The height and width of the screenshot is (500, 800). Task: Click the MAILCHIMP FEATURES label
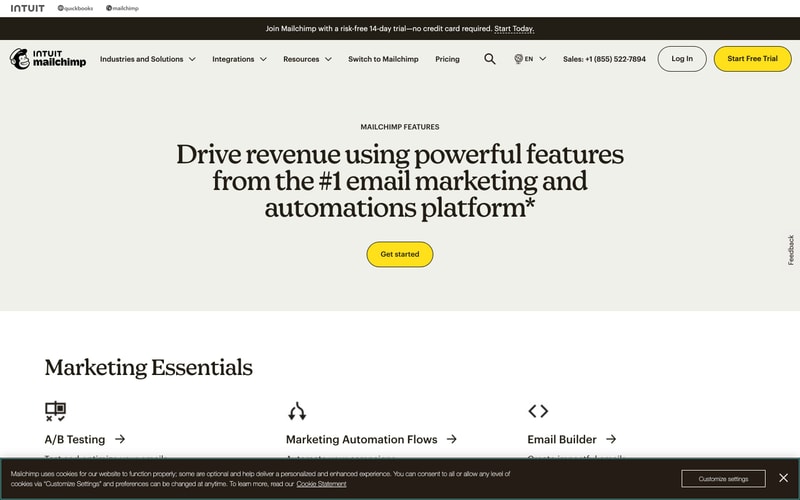400,127
